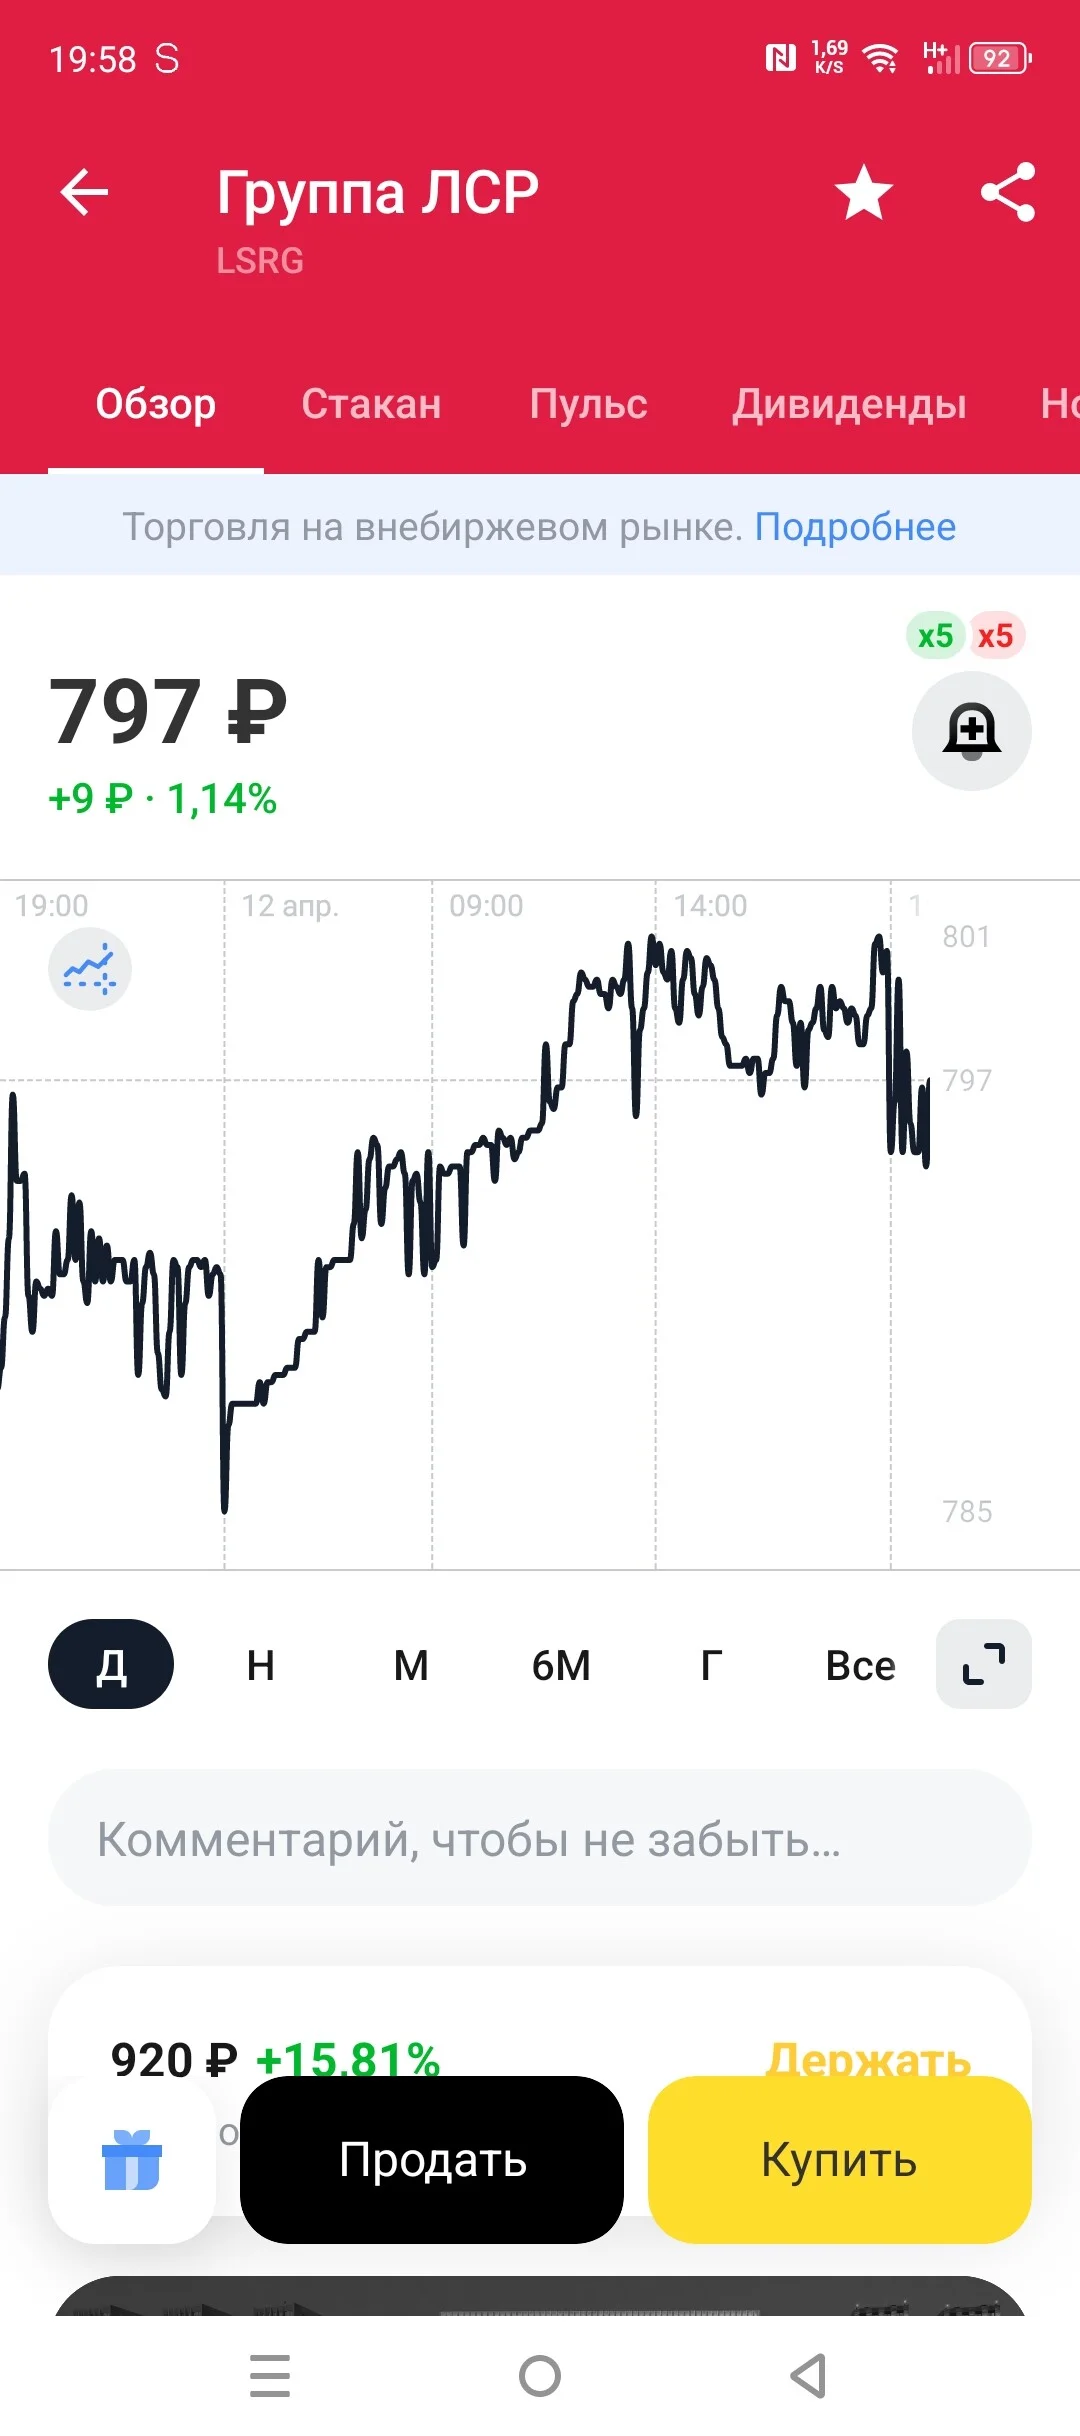Switch to the Стакан tab
Viewport: 1080px width, 2436px height.
coord(371,404)
